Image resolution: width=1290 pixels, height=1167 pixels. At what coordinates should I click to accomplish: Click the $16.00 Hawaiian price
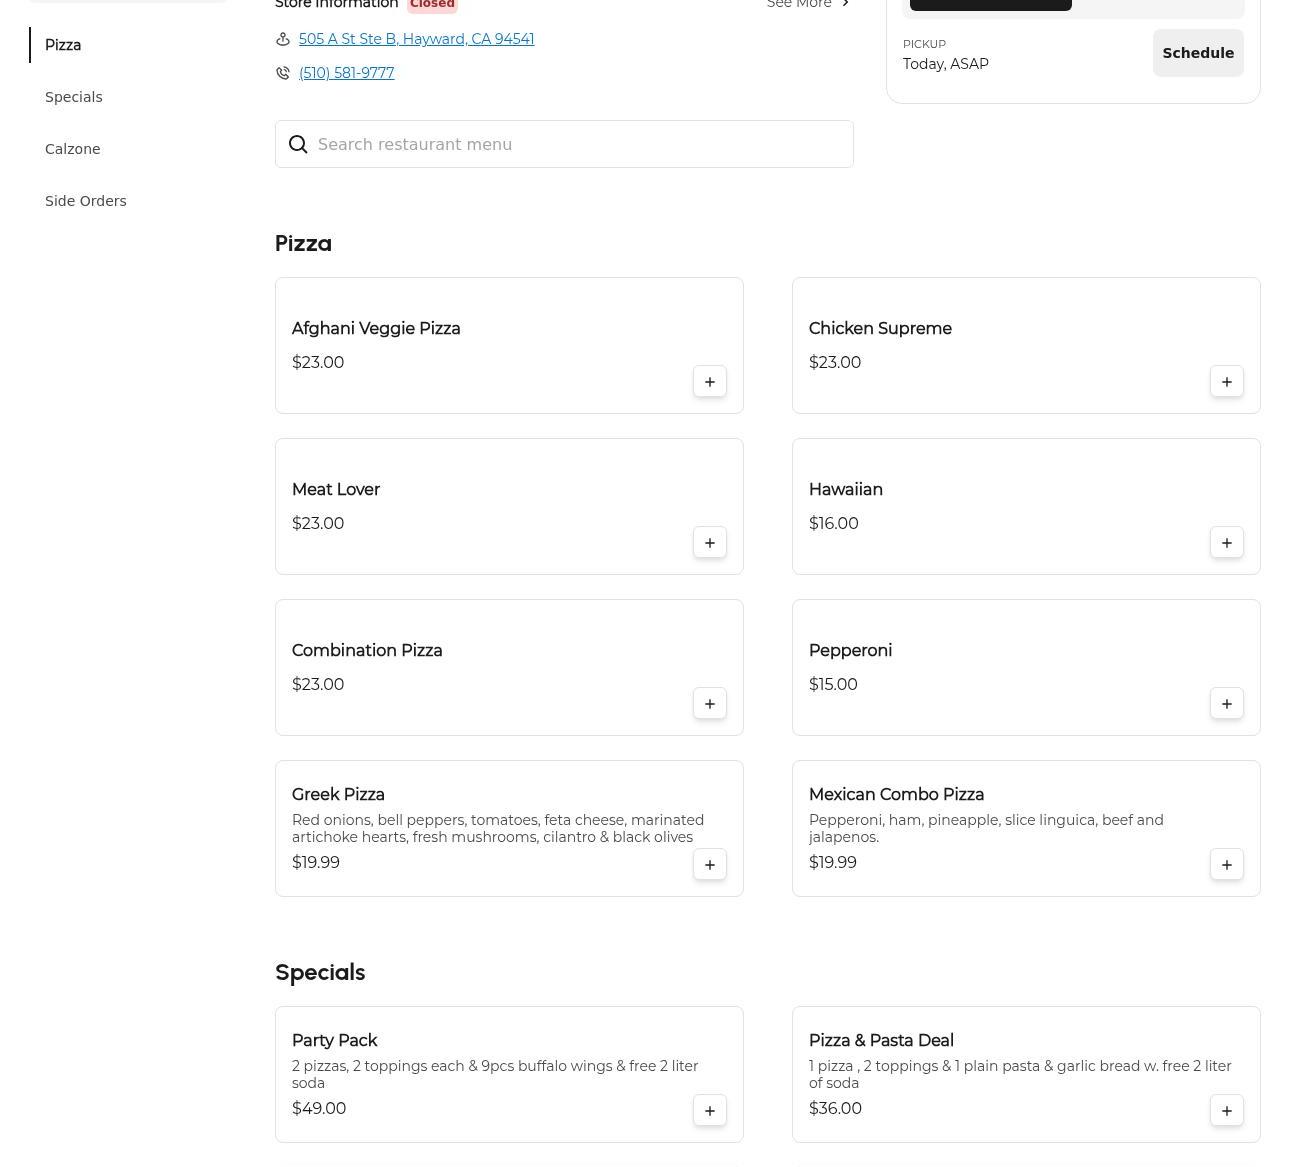[x=834, y=524]
